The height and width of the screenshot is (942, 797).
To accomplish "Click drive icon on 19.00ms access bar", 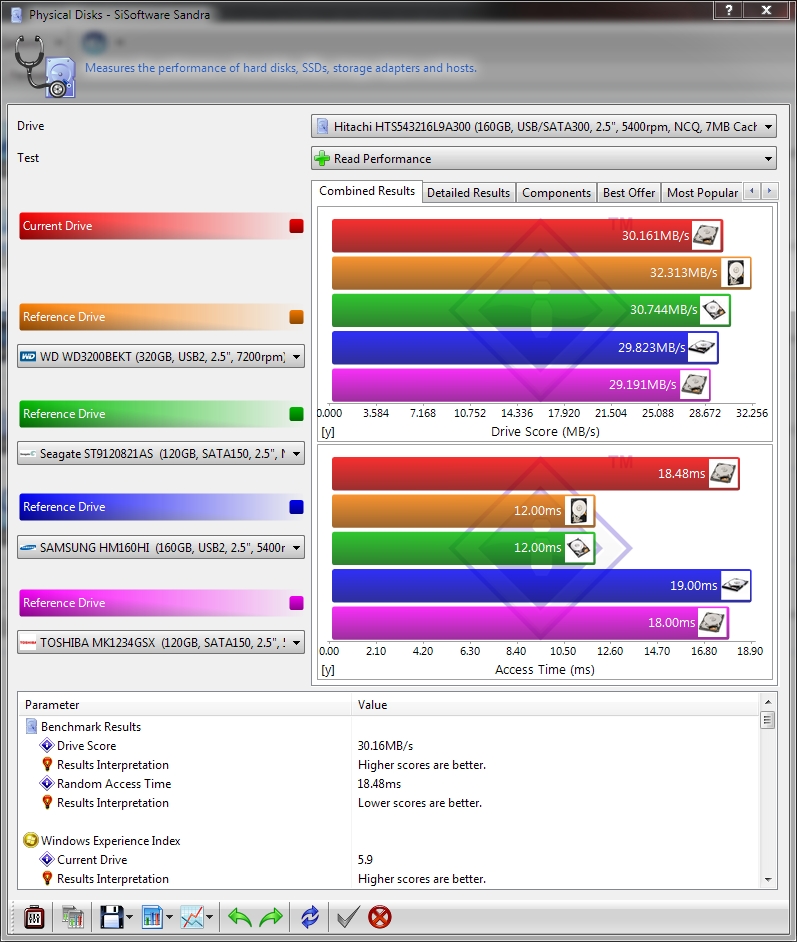I will (735, 585).
